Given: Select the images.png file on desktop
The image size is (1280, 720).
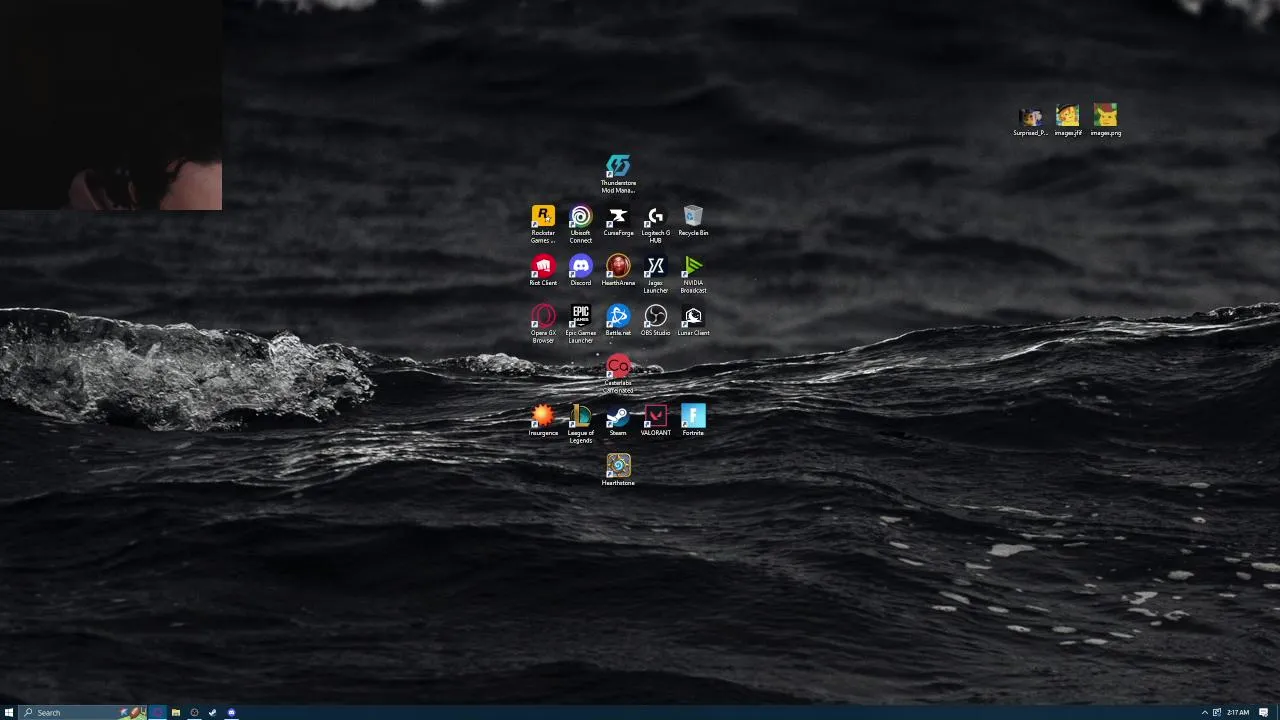Looking at the screenshot, I should click(1105, 121).
